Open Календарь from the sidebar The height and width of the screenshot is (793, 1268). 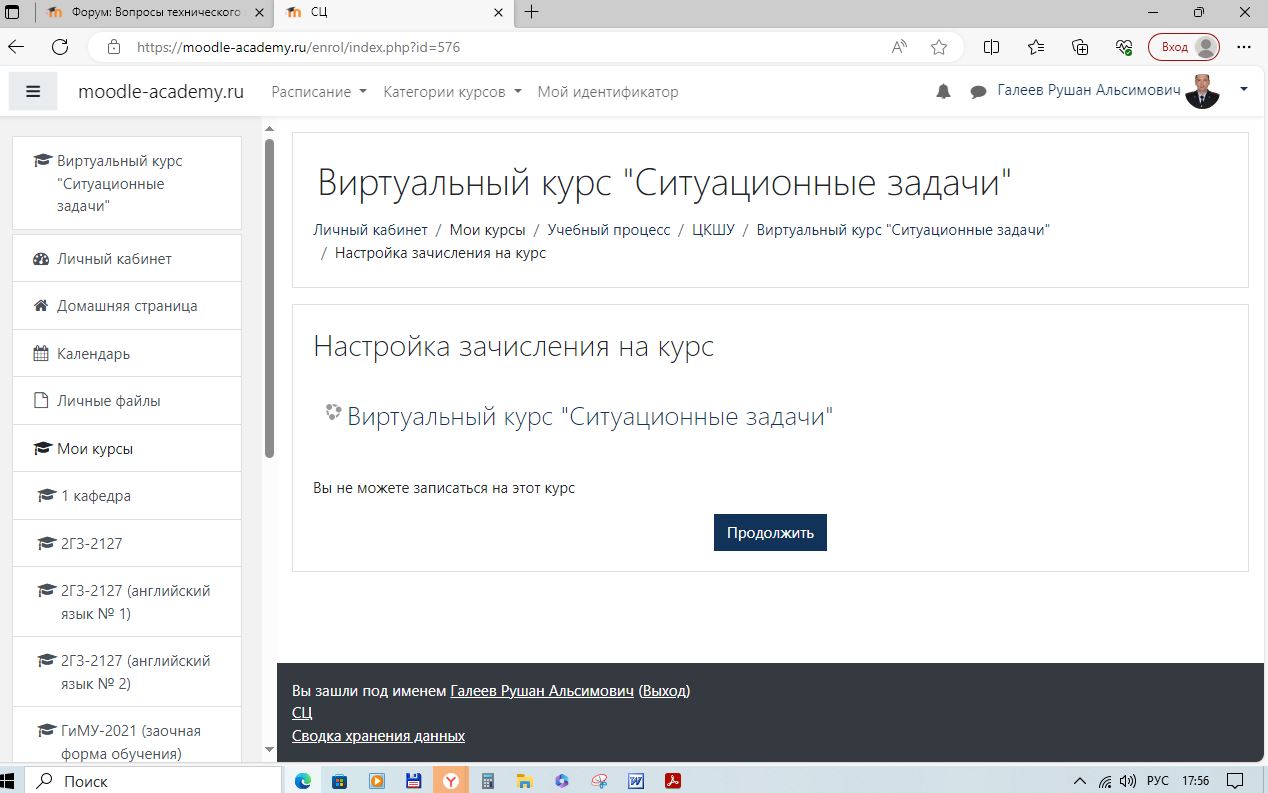pos(93,354)
